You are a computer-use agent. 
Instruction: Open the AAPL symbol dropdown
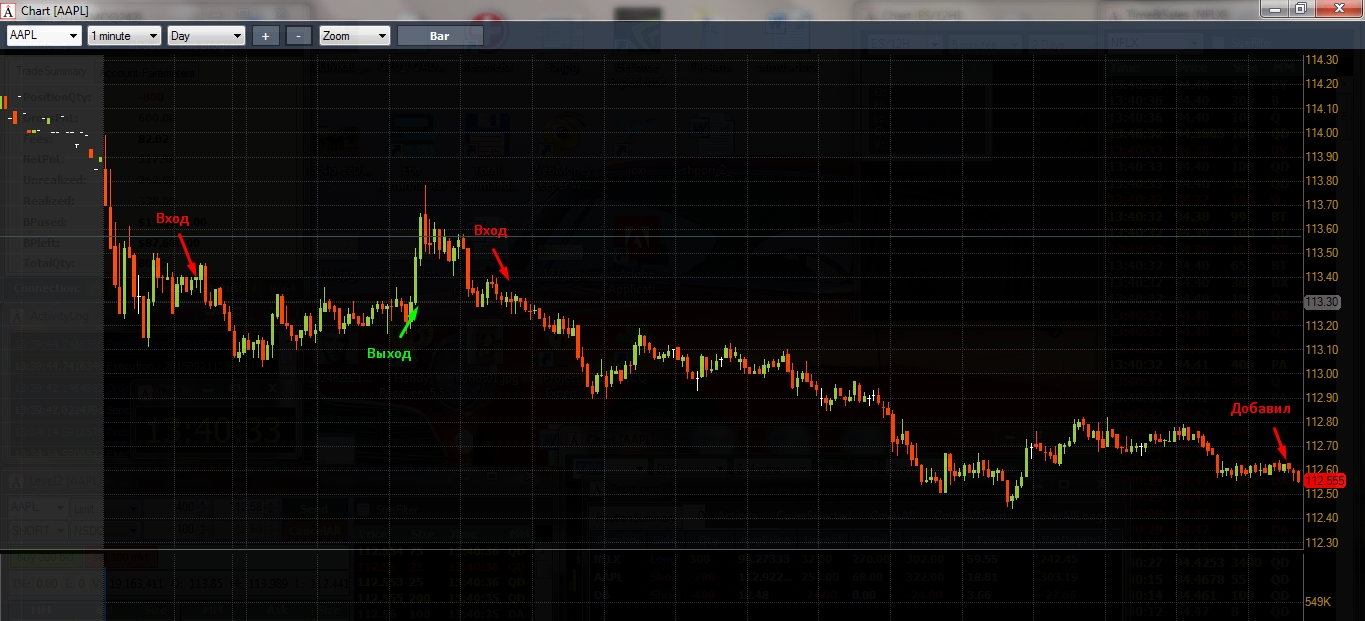pyautogui.click(x=44, y=35)
